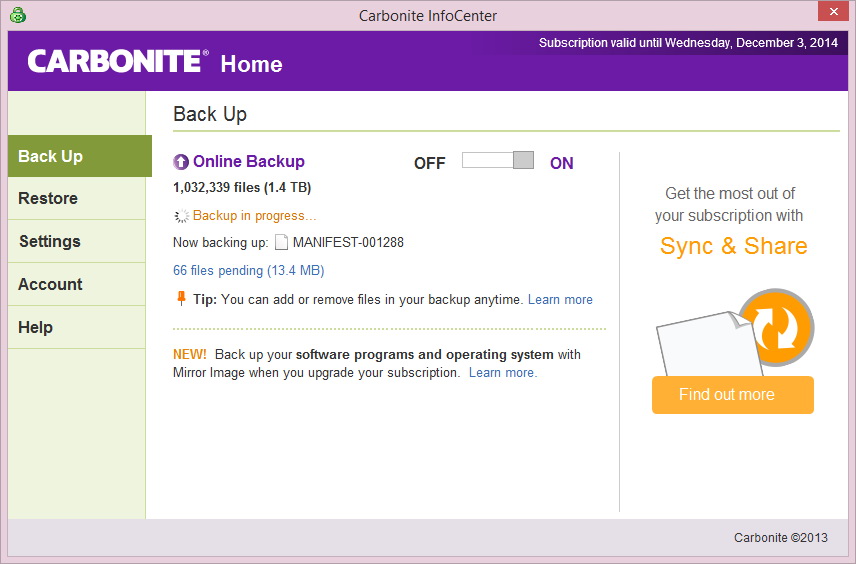The image size is (856, 564).
Task: Open the 66 files pending link
Action: pos(248,271)
